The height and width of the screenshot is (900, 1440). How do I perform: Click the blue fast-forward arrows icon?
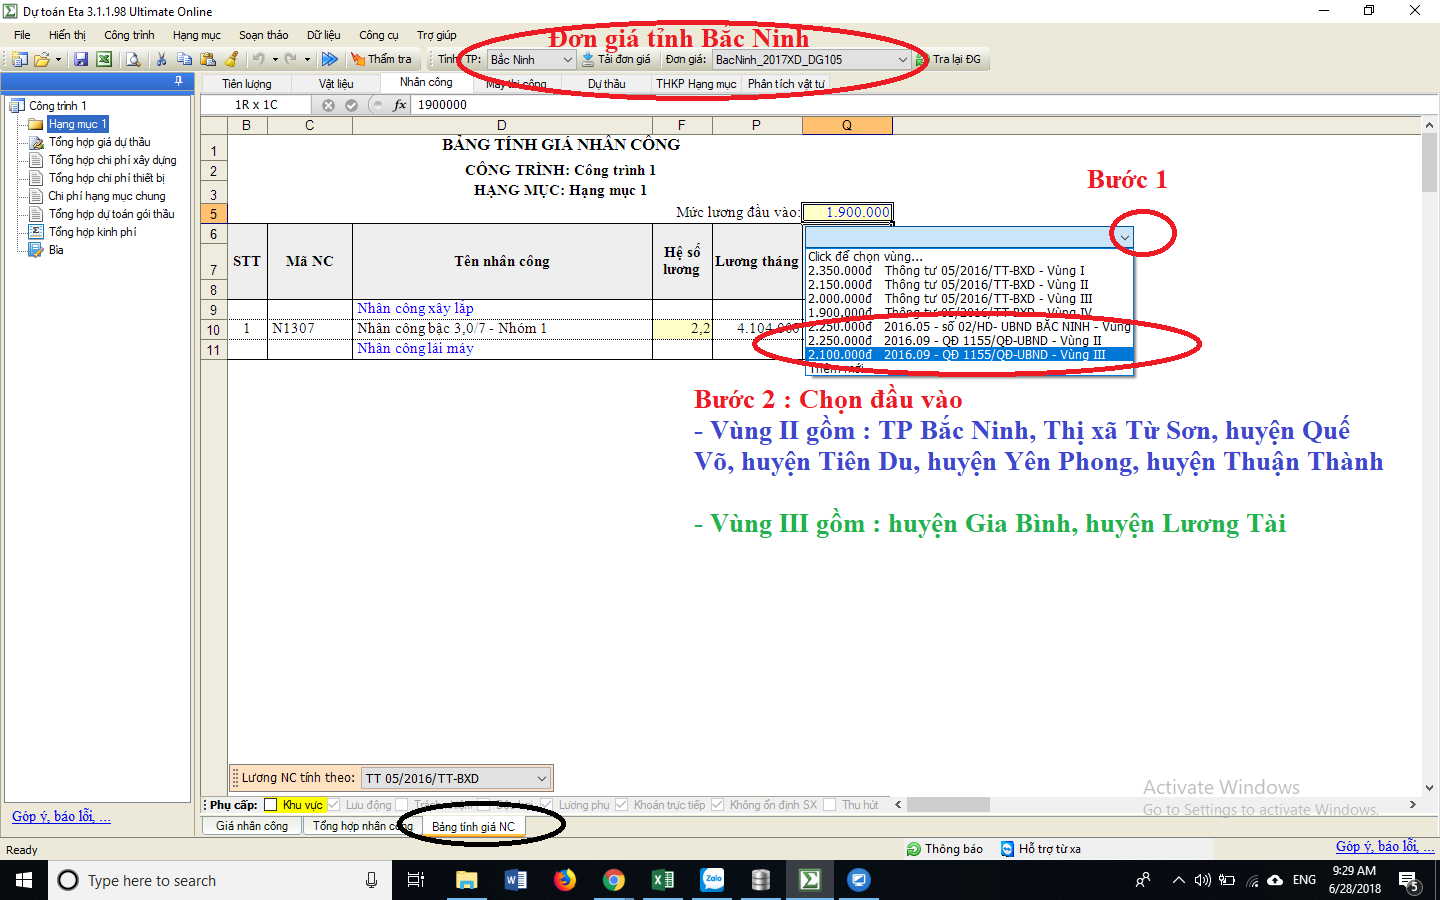[x=329, y=60]
